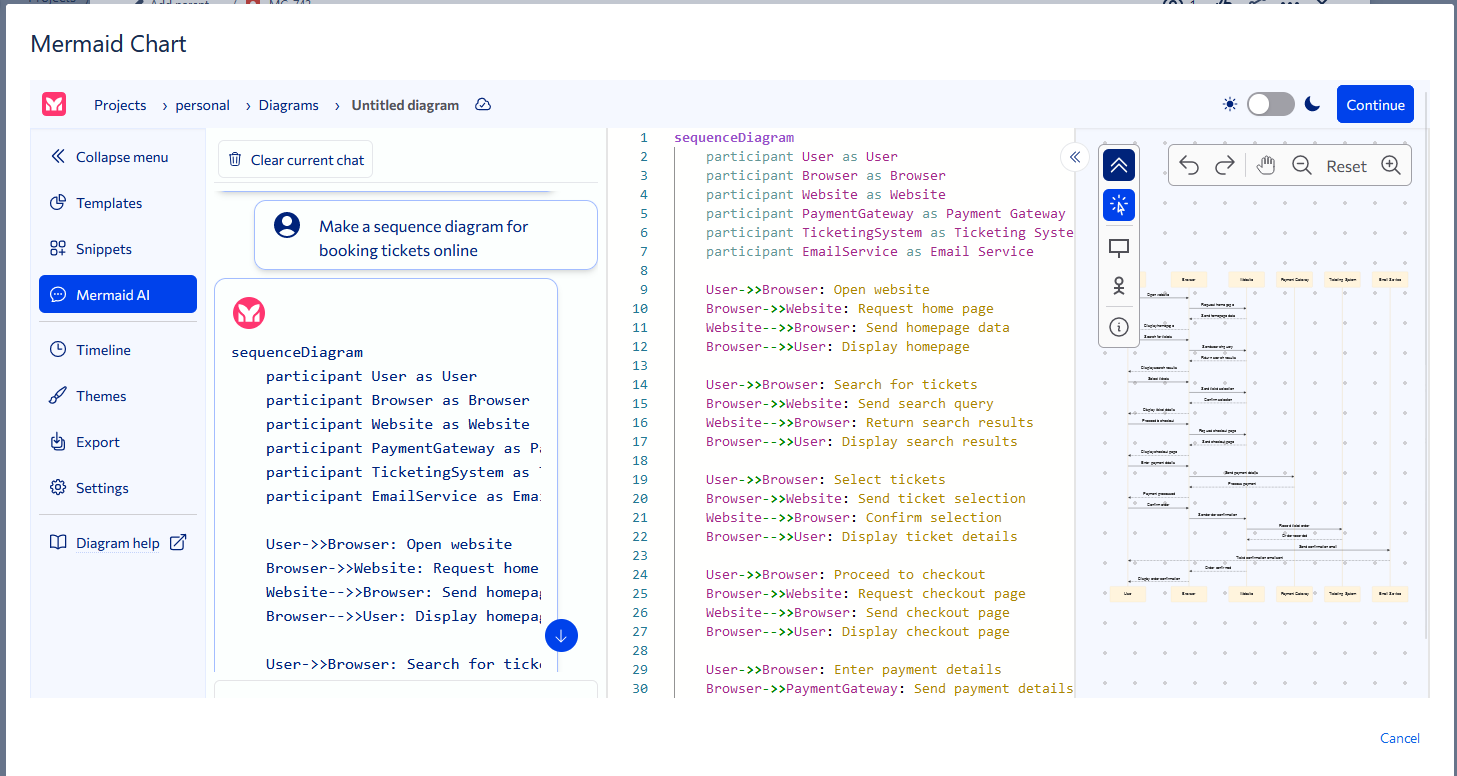1457x776 pixels.
Task: Click the moon dark-mode icon
Action: [x=1313, y=104]
